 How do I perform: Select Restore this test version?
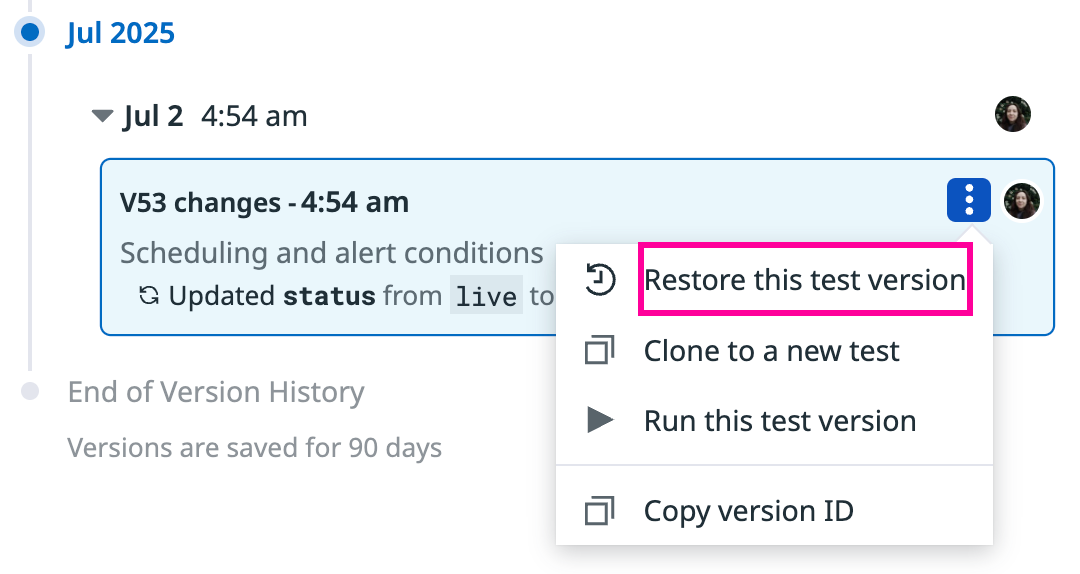[804, 280]
